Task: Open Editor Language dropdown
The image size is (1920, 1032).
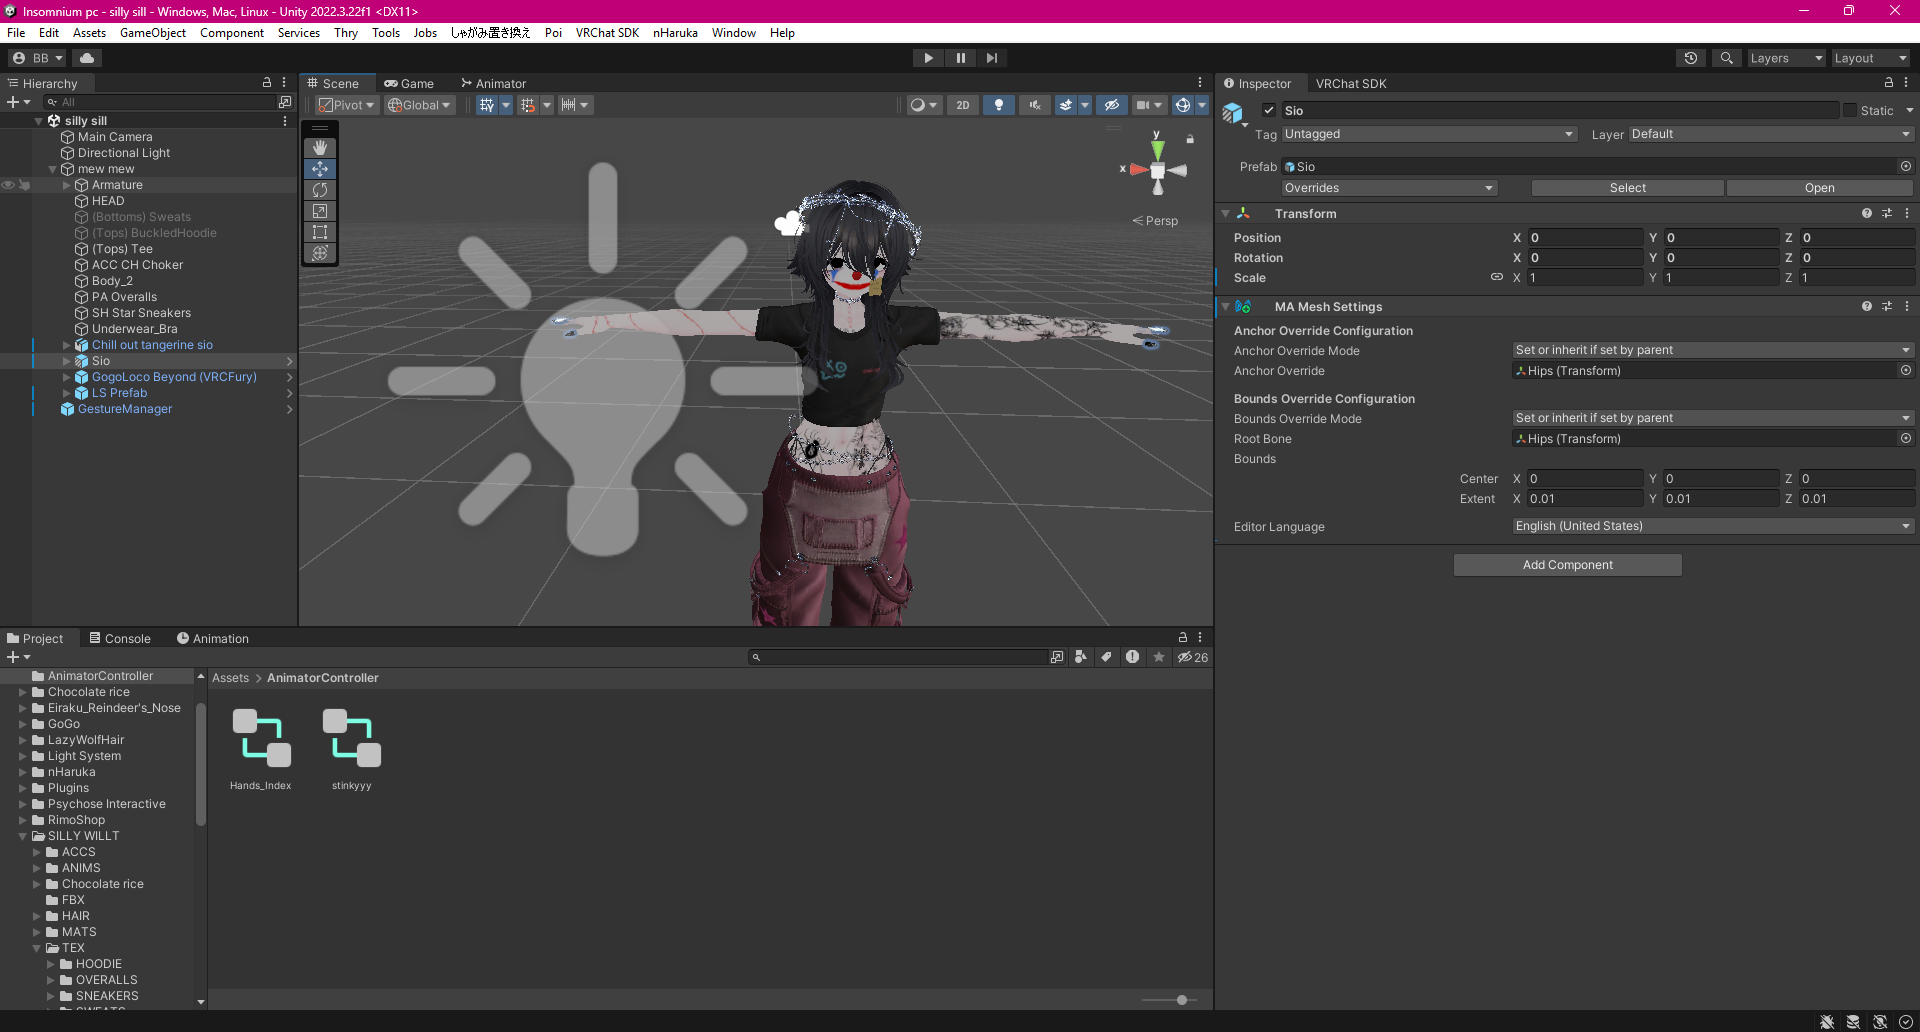Action: (1712, 526)
